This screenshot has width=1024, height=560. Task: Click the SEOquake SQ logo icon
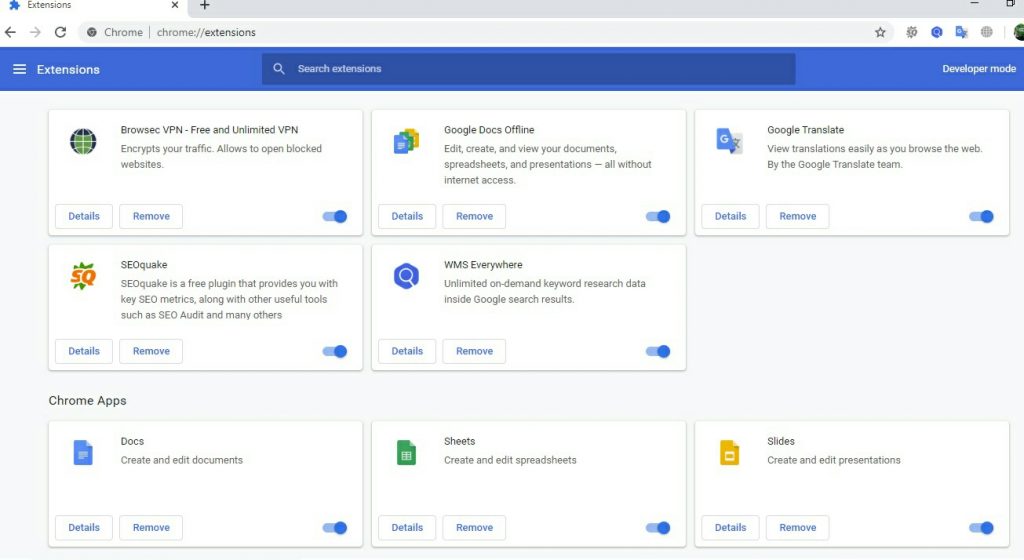[83, 276]
